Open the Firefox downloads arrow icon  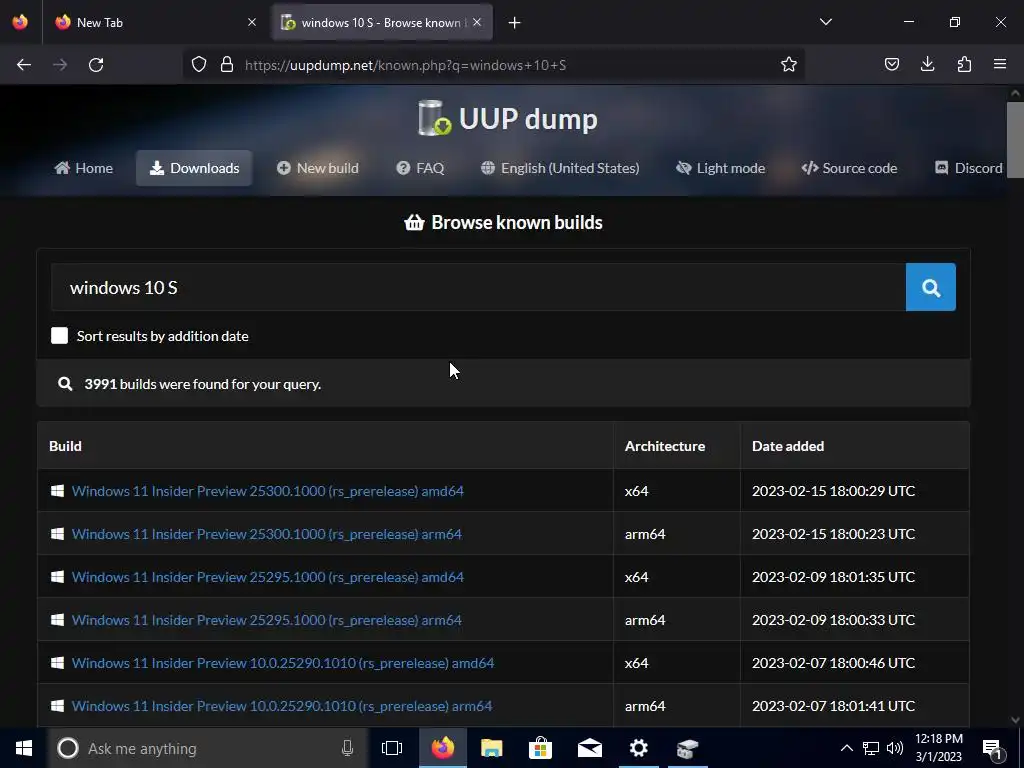click(927, 64)
